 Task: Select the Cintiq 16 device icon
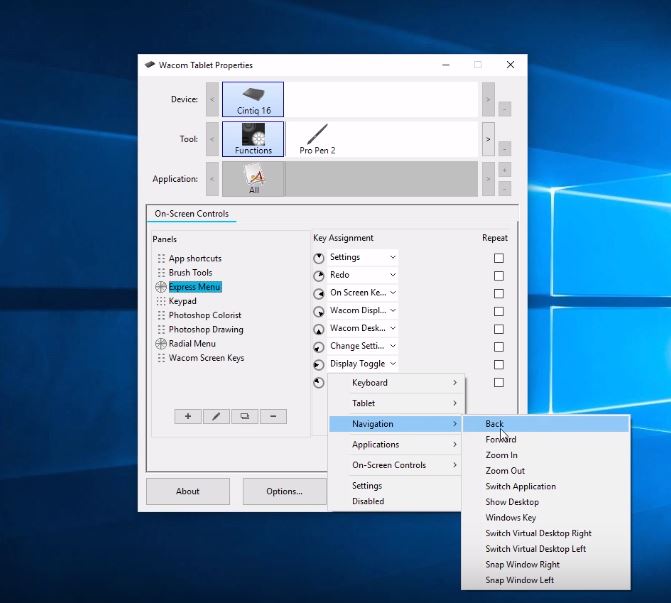253,99
